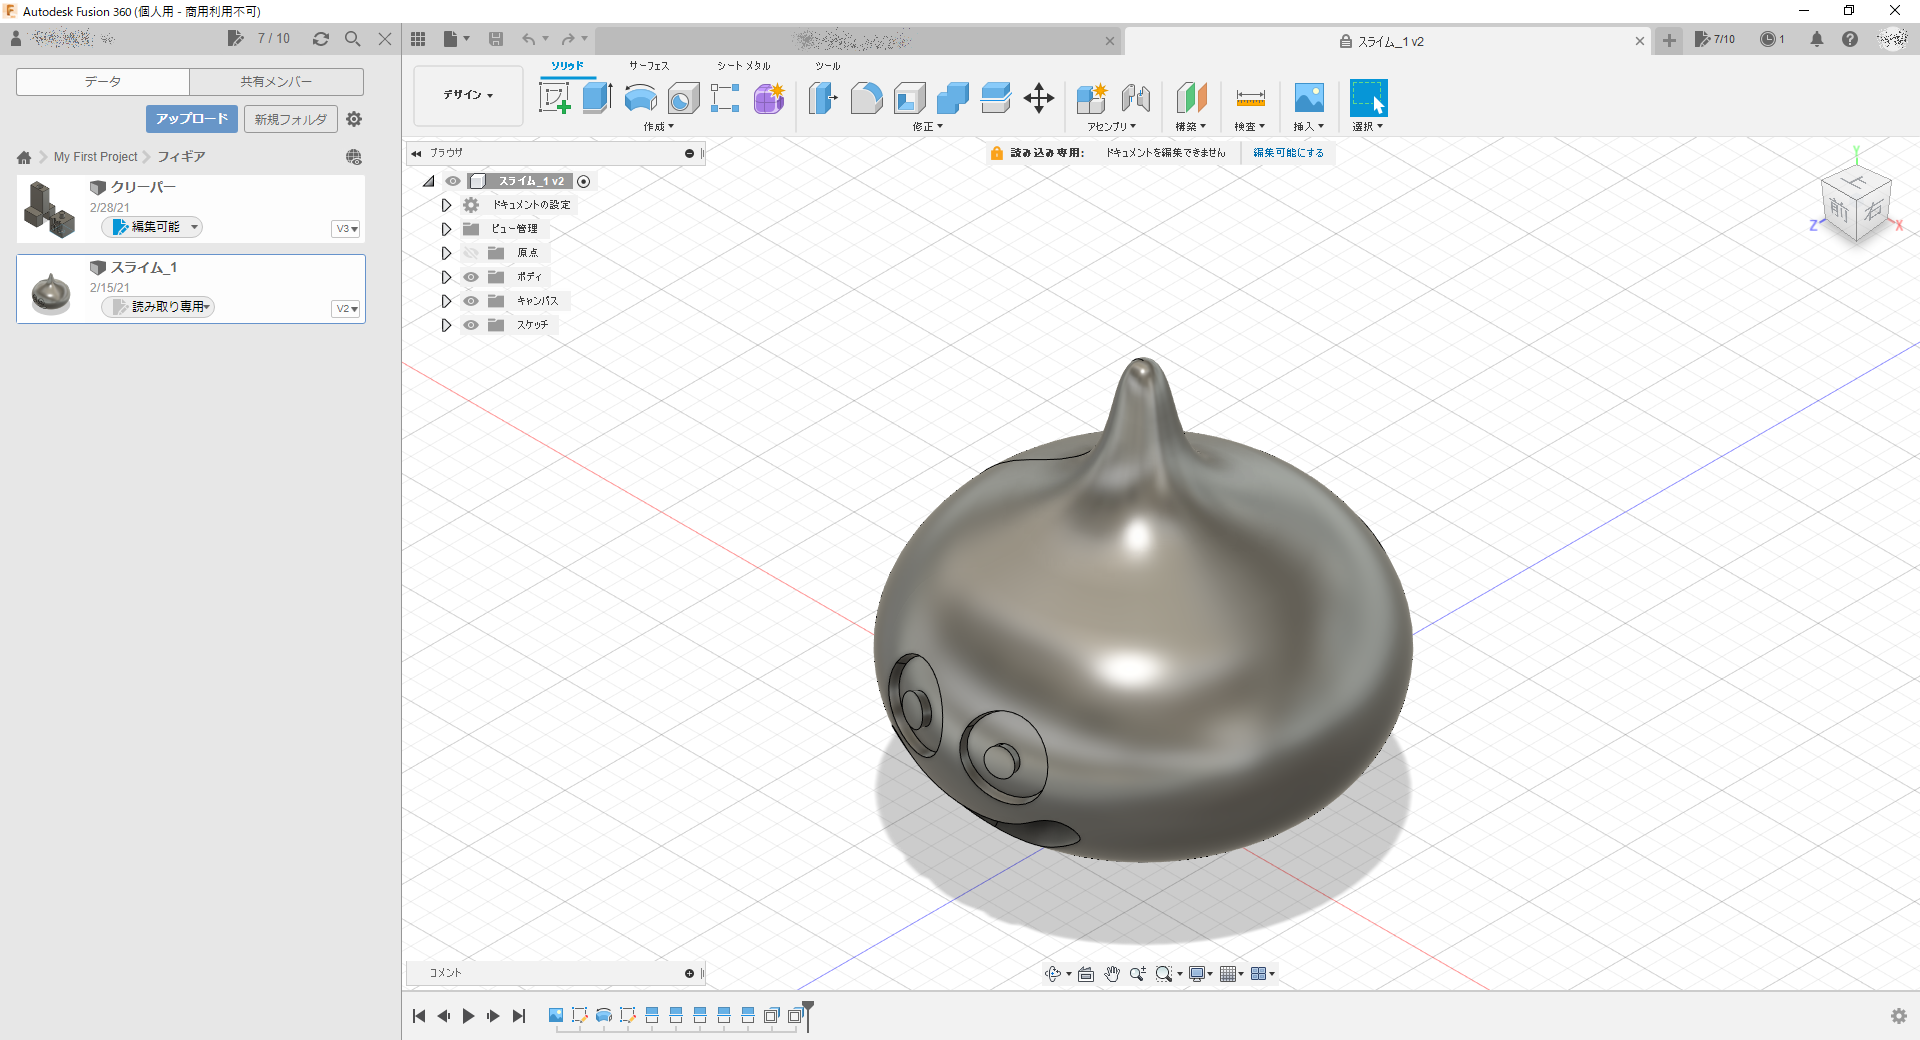
Task: Select the Insert image icon
Action: [x=1309, y=98]
